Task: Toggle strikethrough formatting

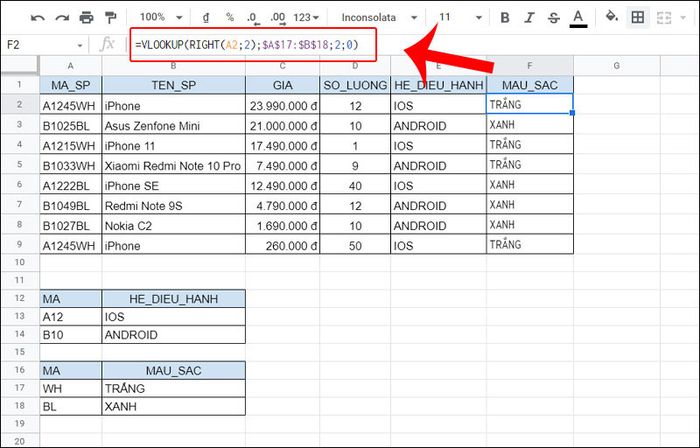Action: (x=554, y=18)
